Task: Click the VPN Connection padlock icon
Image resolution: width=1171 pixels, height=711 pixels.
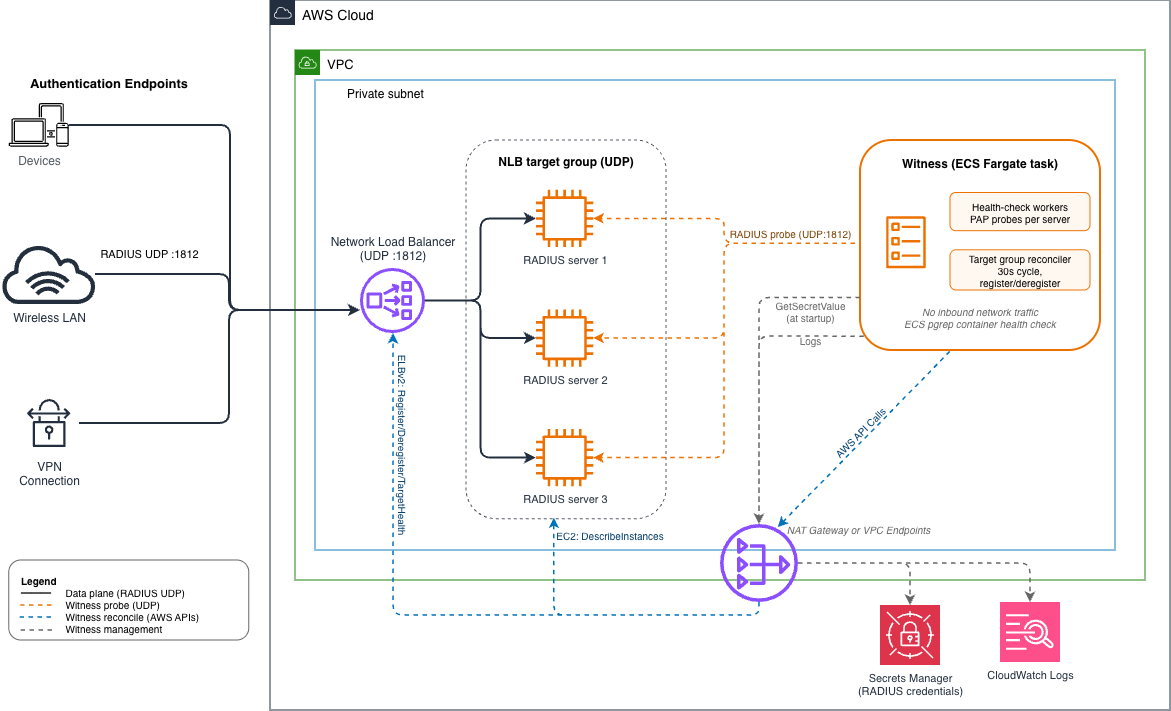Action: tap(49, 423)
